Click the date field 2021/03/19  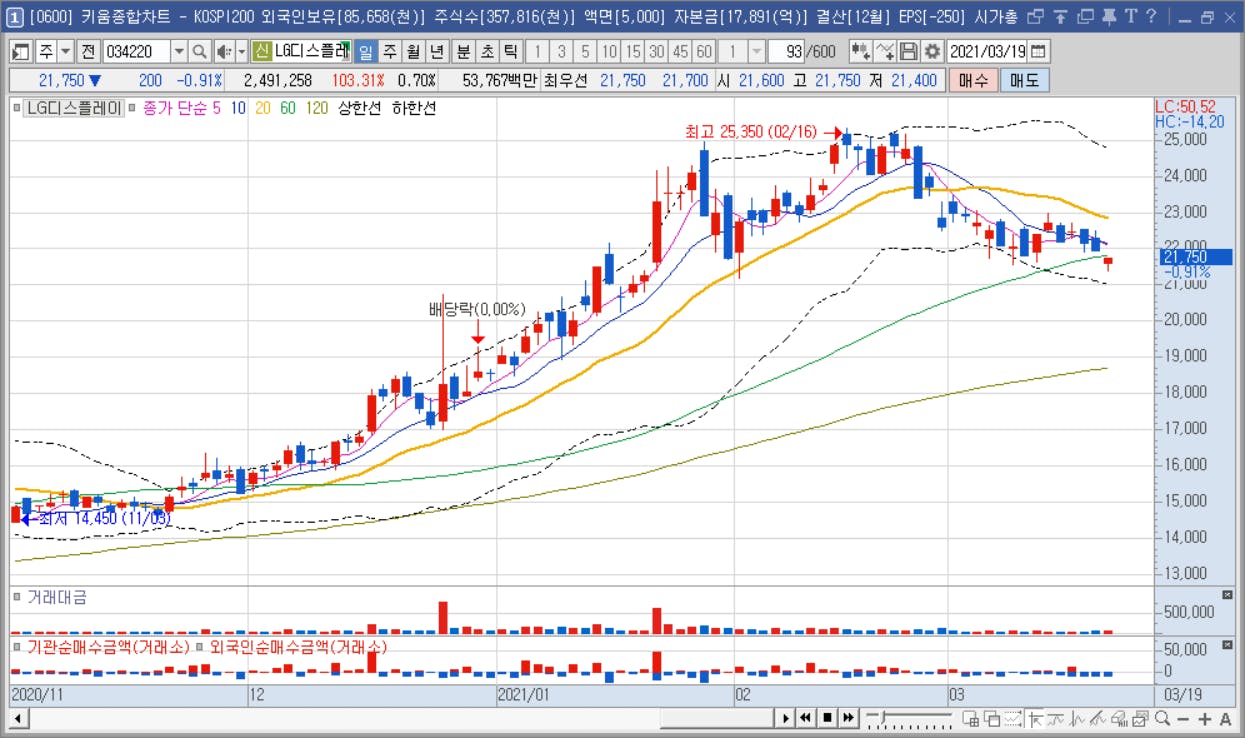tap(987, 51)
